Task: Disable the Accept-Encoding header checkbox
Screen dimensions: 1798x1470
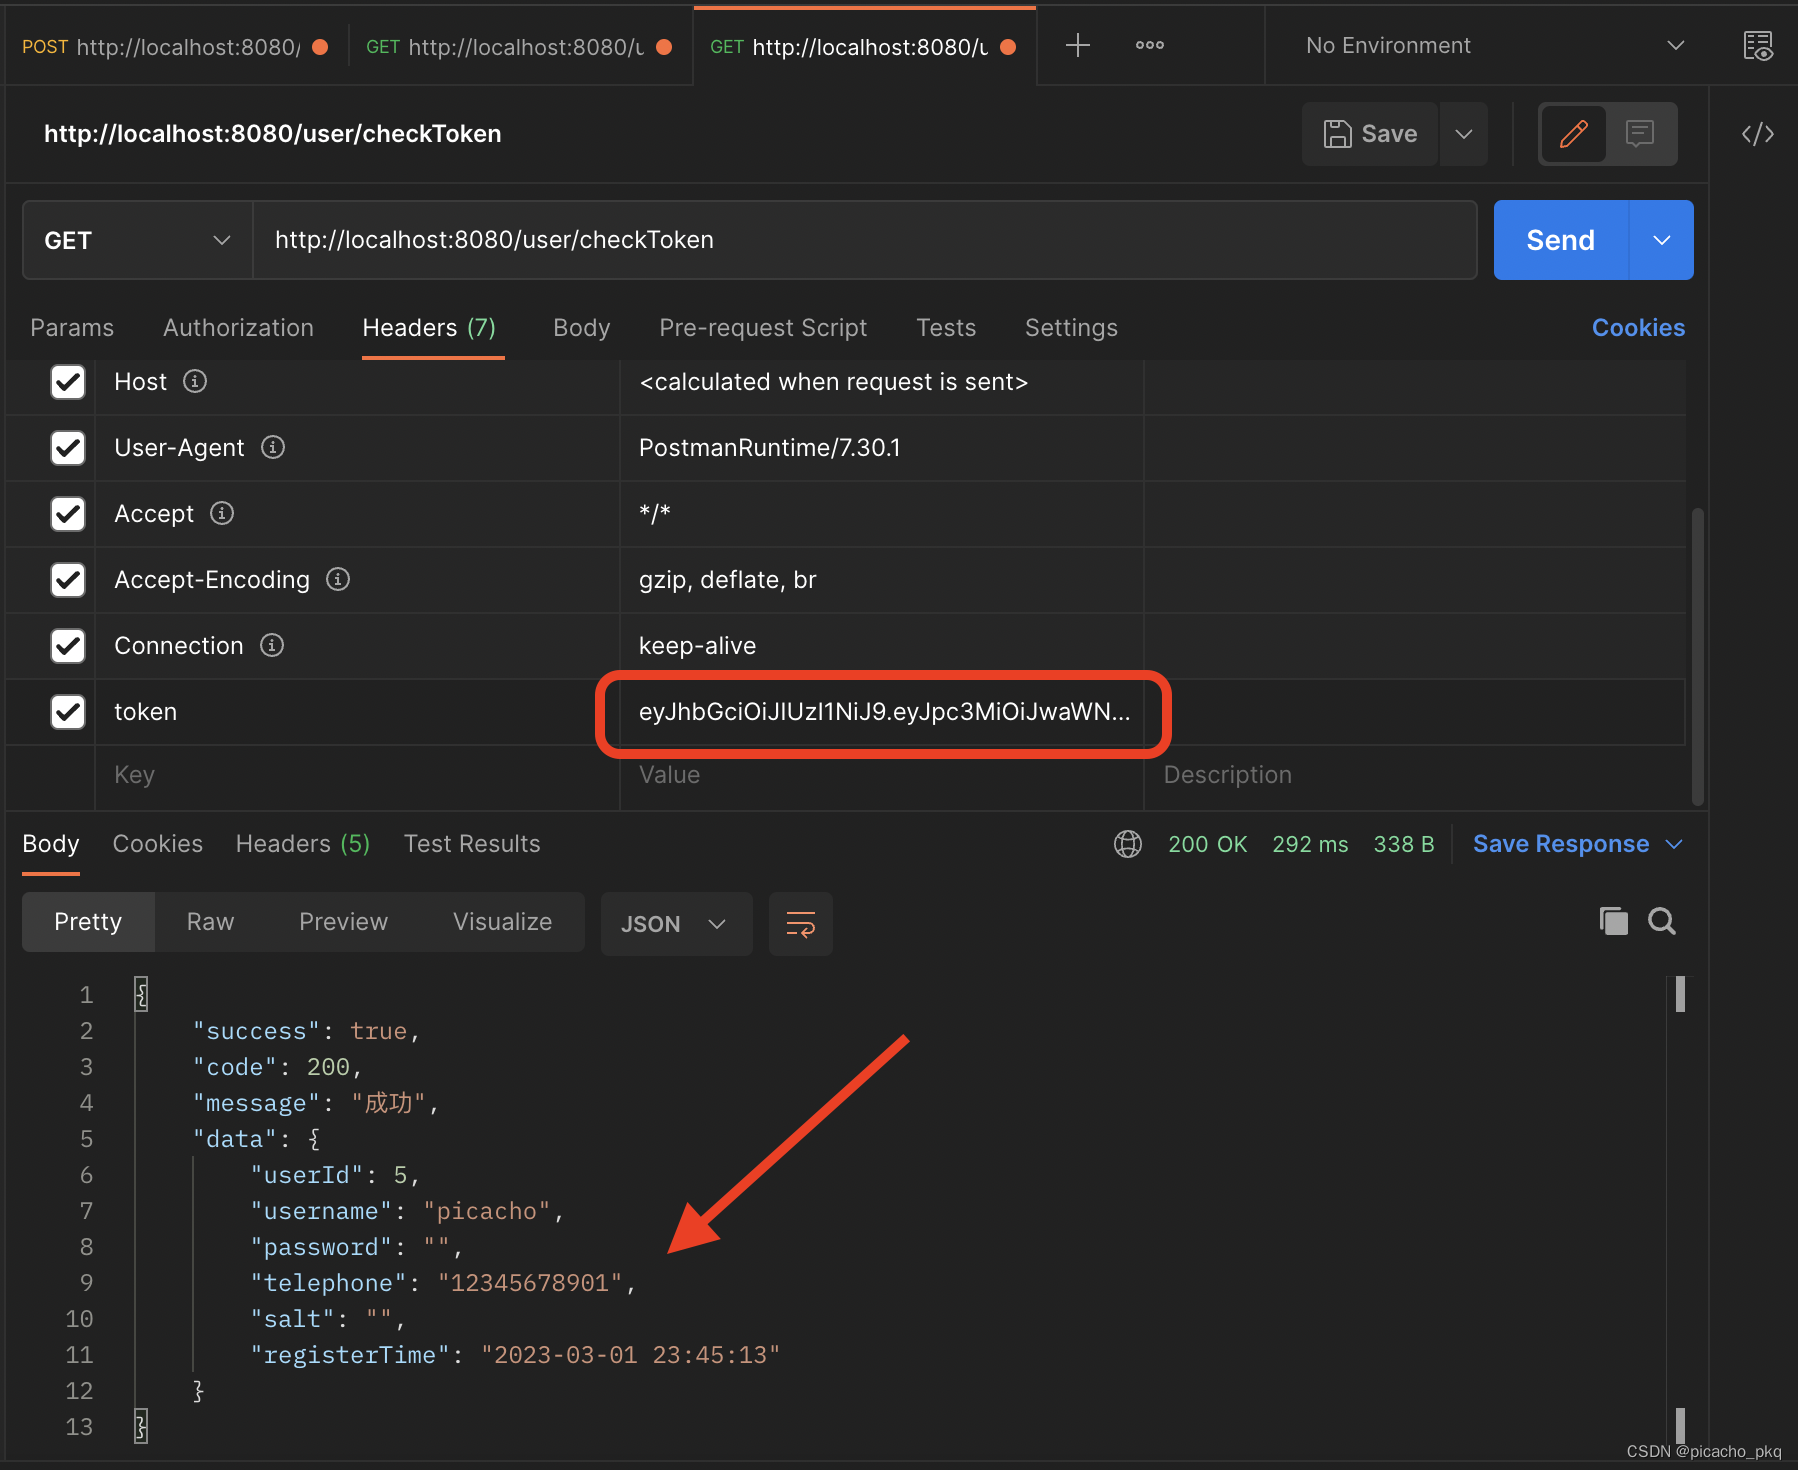Action: point(68,579)
